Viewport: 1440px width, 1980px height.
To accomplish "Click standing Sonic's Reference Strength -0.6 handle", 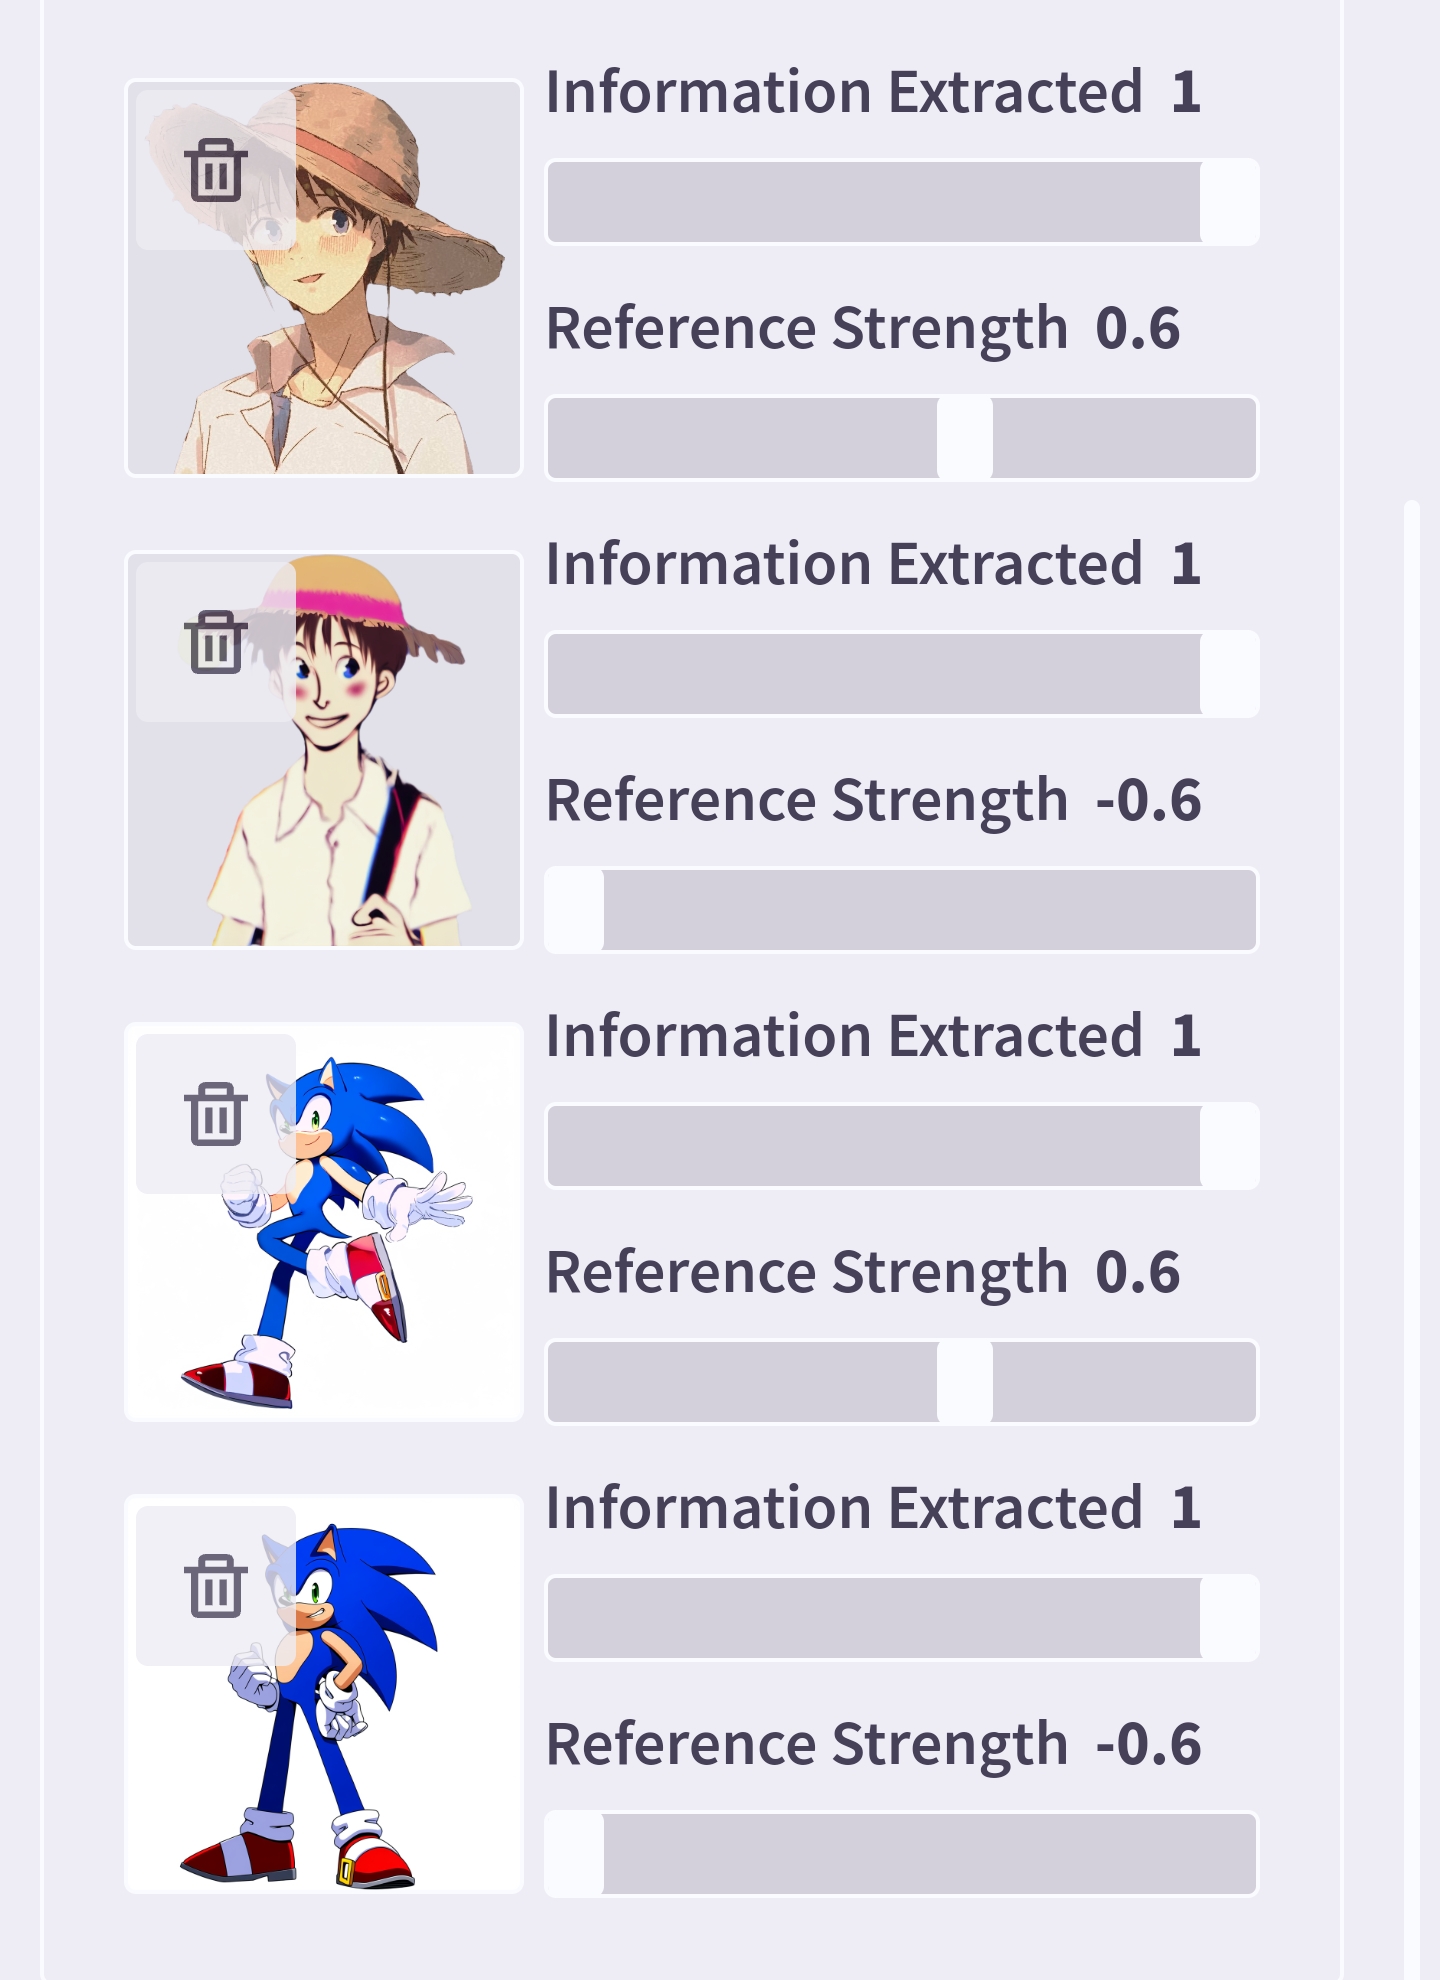I will [x=576, y=1854].
